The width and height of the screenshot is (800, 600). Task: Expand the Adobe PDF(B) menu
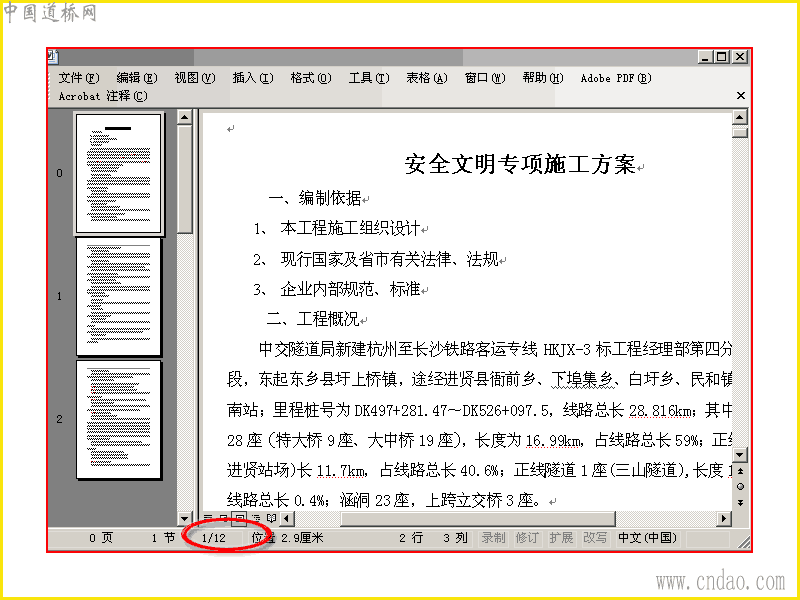616,78
